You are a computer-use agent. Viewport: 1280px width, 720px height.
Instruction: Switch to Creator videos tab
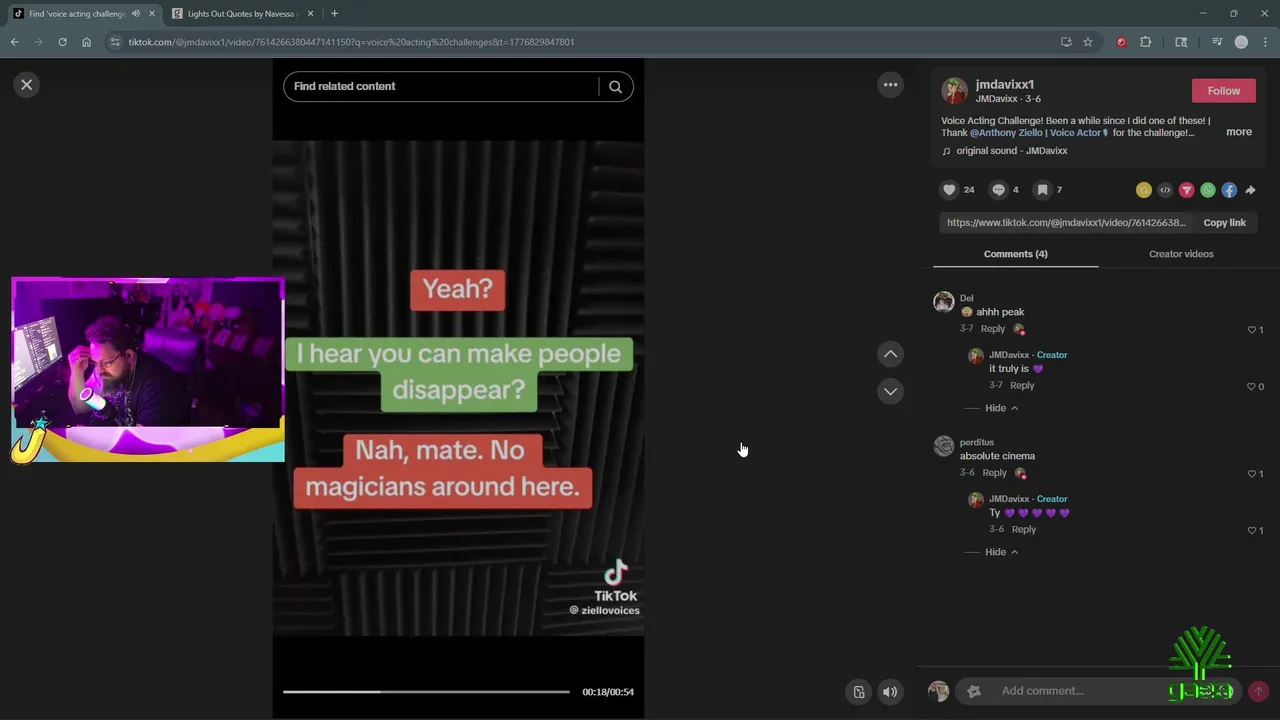[1181, 254]
